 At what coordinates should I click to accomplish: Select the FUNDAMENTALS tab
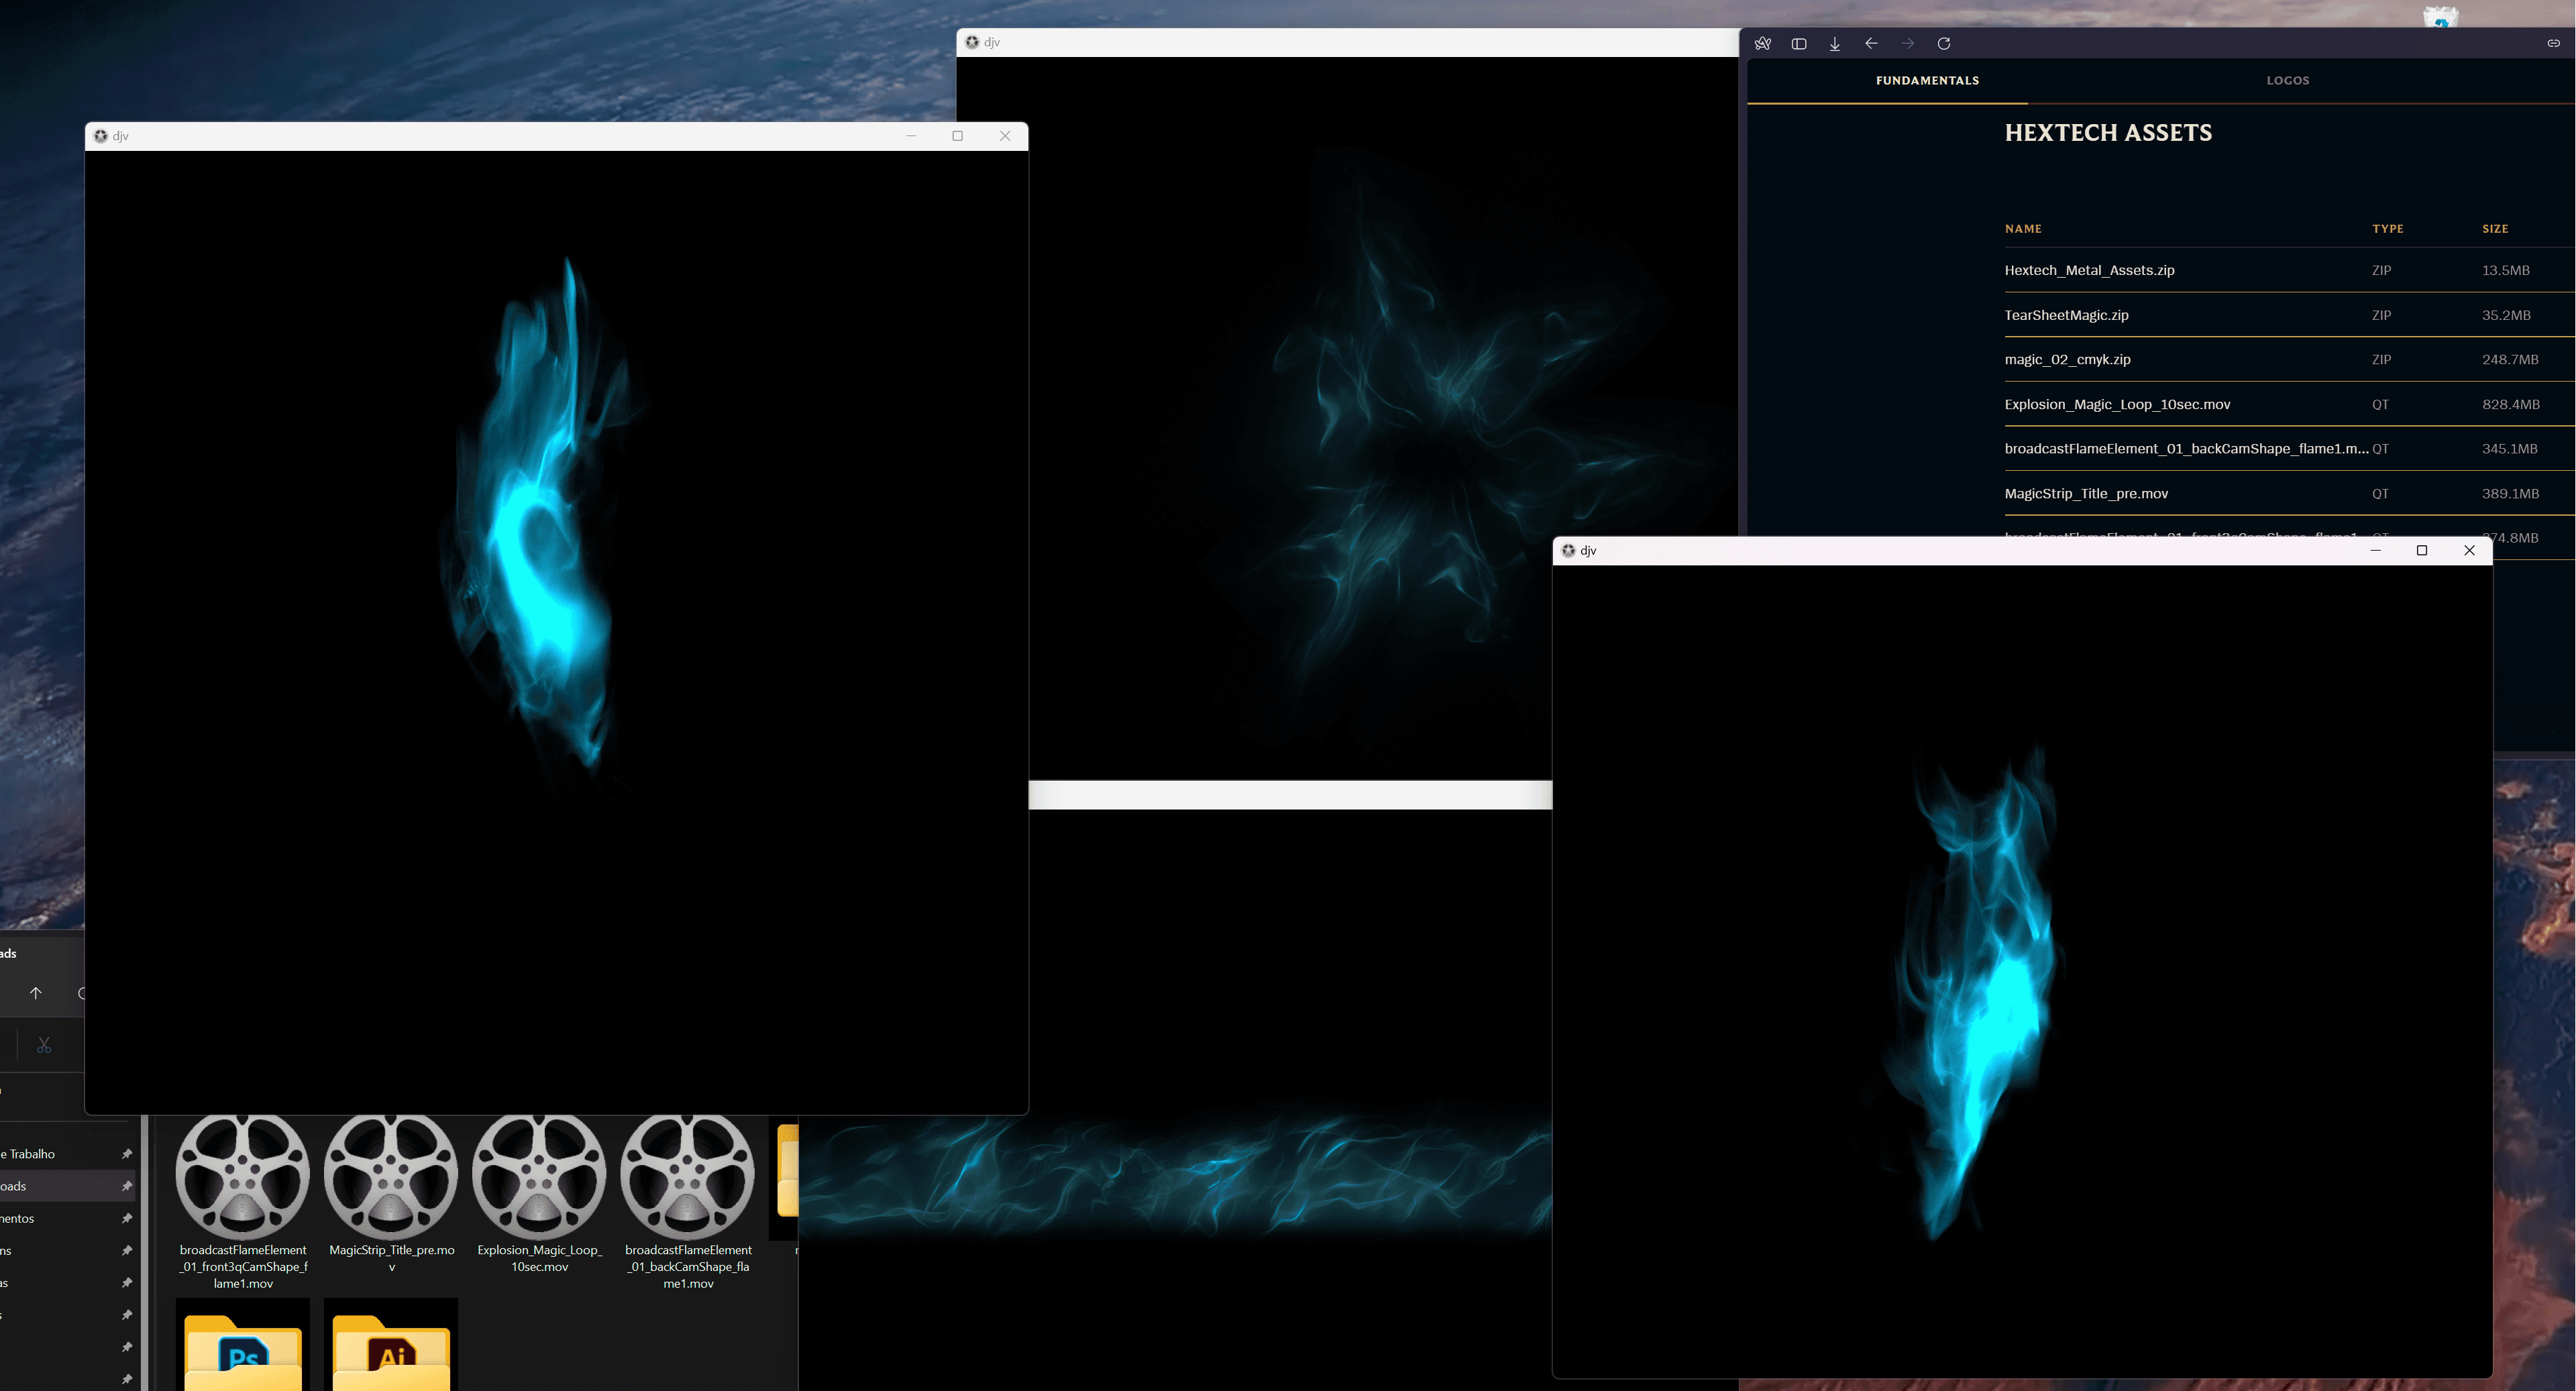1926,80
